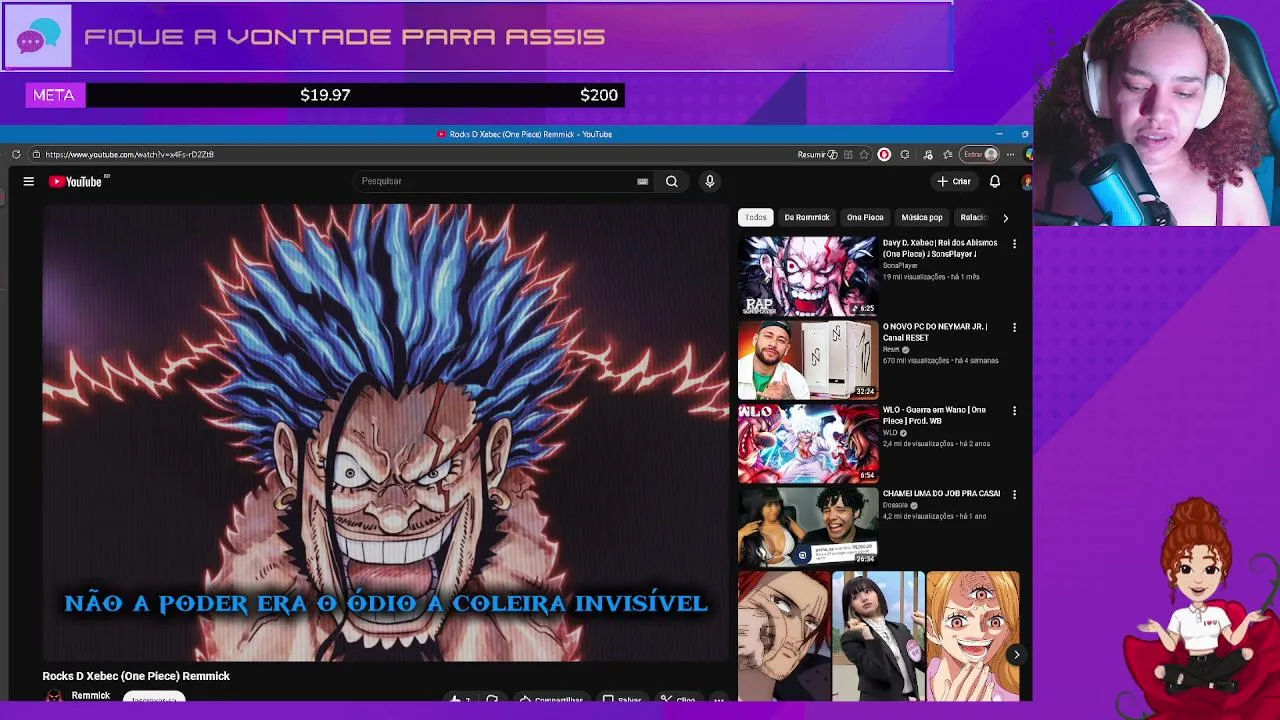
Task: Open the red ad blocker extension icon
Action: tap(884, 154)
